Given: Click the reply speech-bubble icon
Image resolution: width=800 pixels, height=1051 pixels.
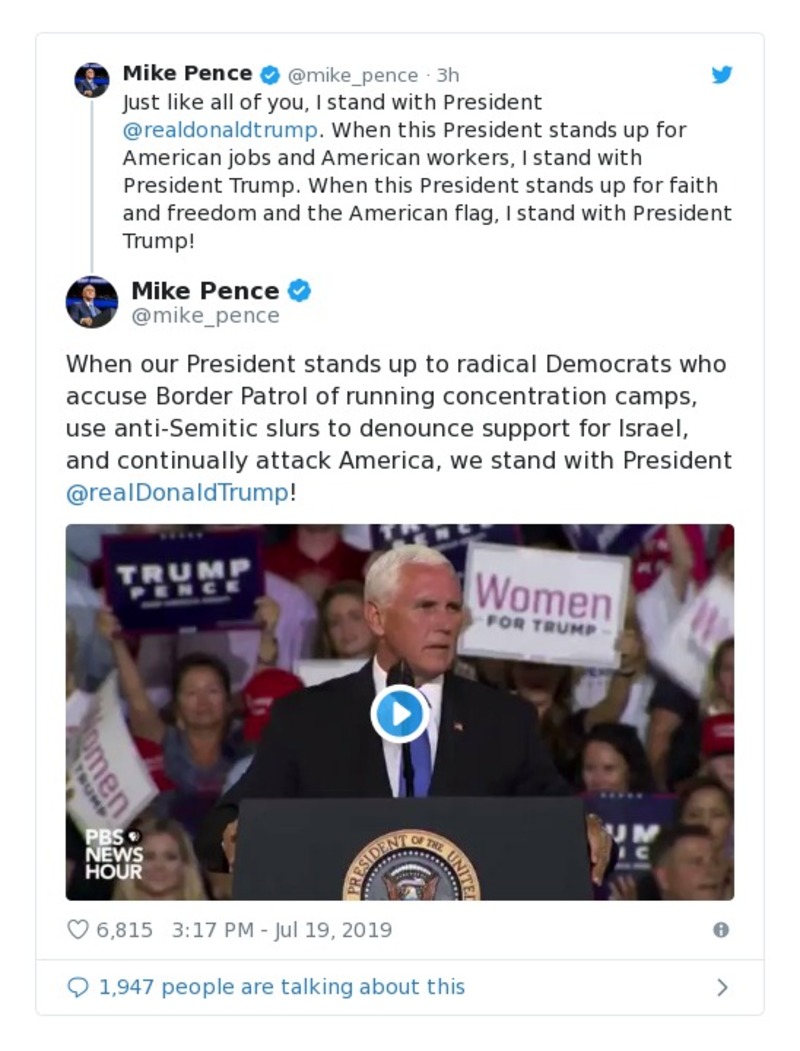Looking at the screenshot, I should click(78, 987).
